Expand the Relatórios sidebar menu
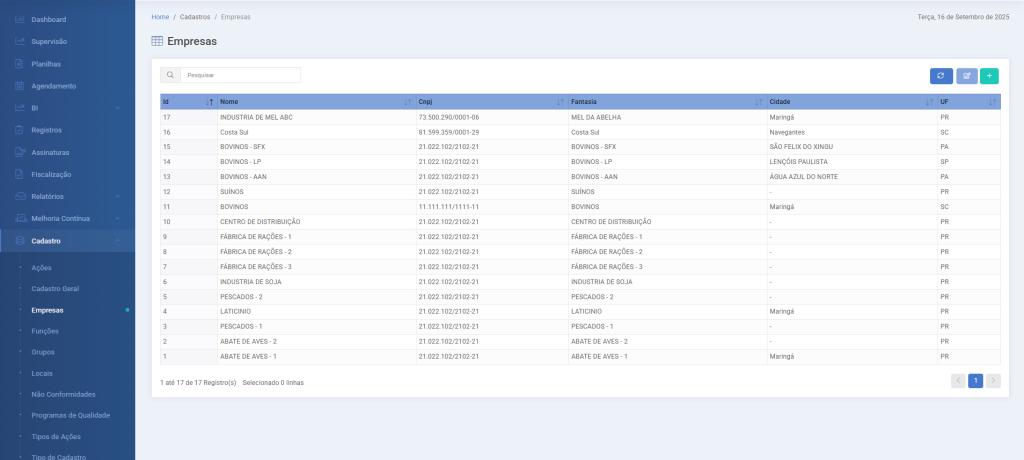The image size is (1024, 460). point(66,196)
